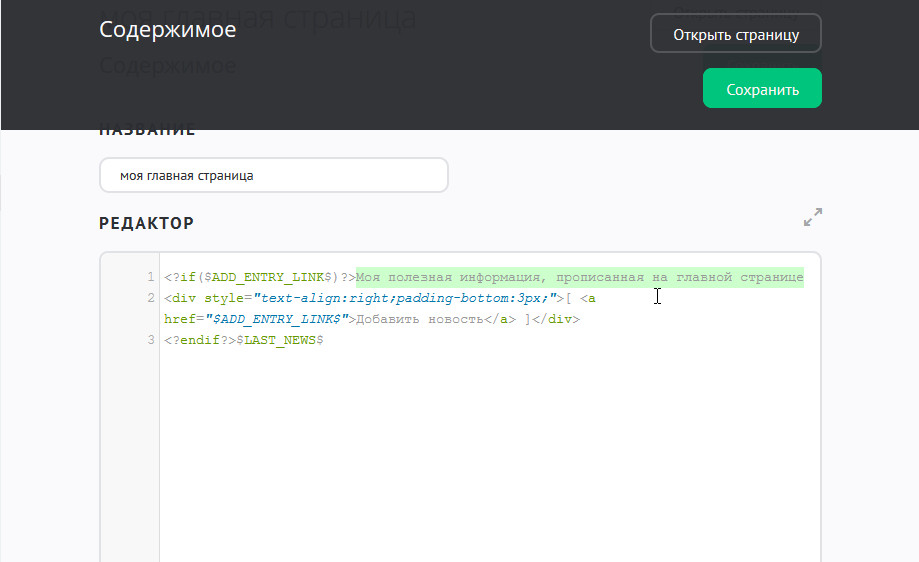Click line number 1 in gutter
The width and height of the screenshot is (919, 562).
(x=150, y=277)
